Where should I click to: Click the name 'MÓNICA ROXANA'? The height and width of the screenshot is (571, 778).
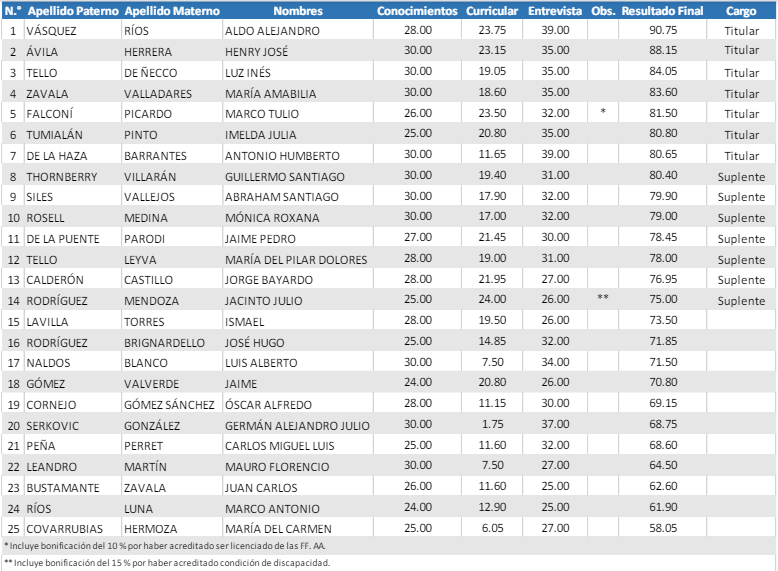tap(272, 218)
